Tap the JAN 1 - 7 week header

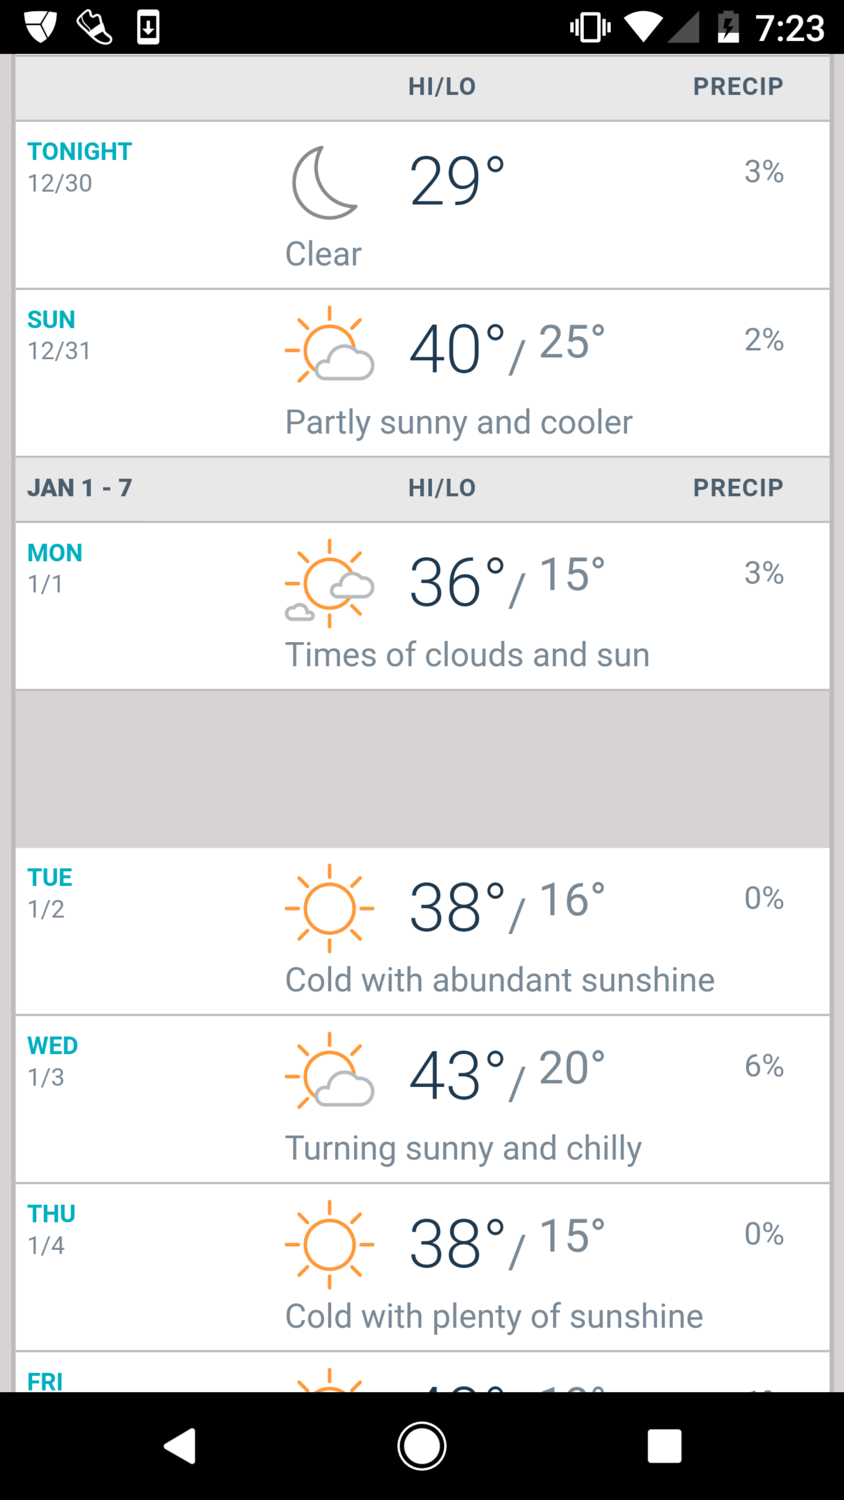pos(80,488)
